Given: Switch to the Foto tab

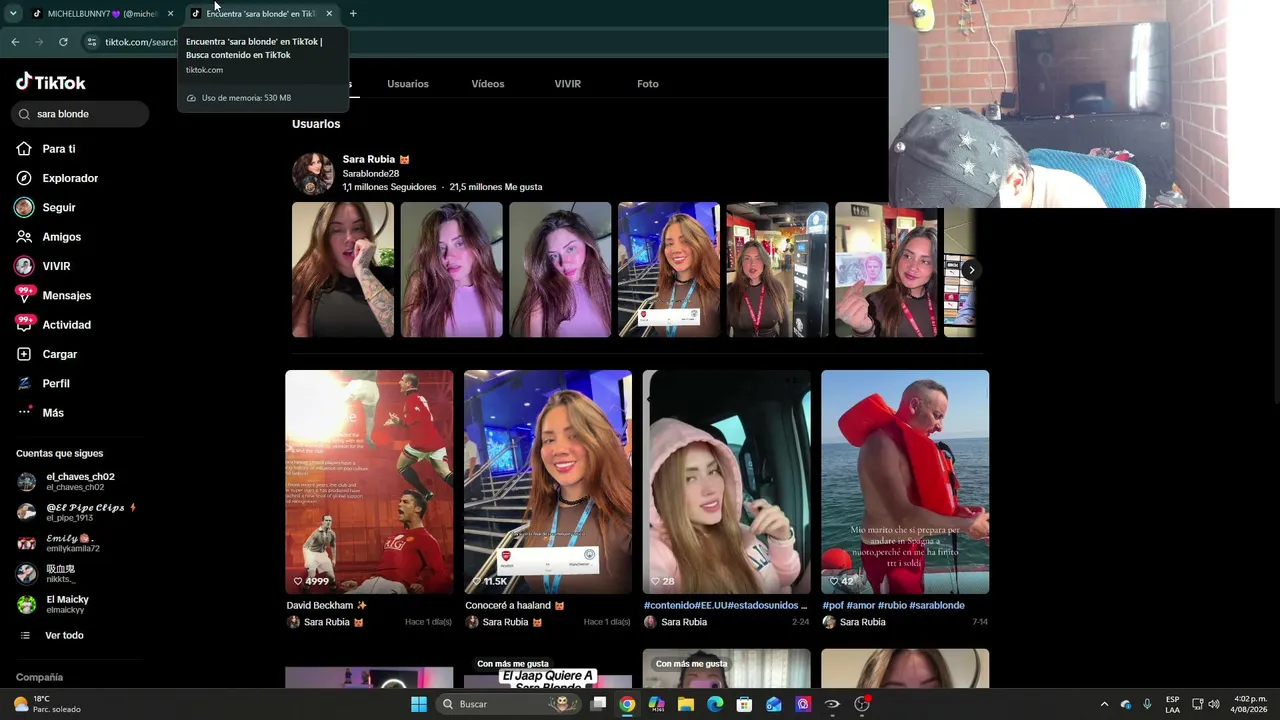Looking at the screenshot, I should [x=648, y=84].
